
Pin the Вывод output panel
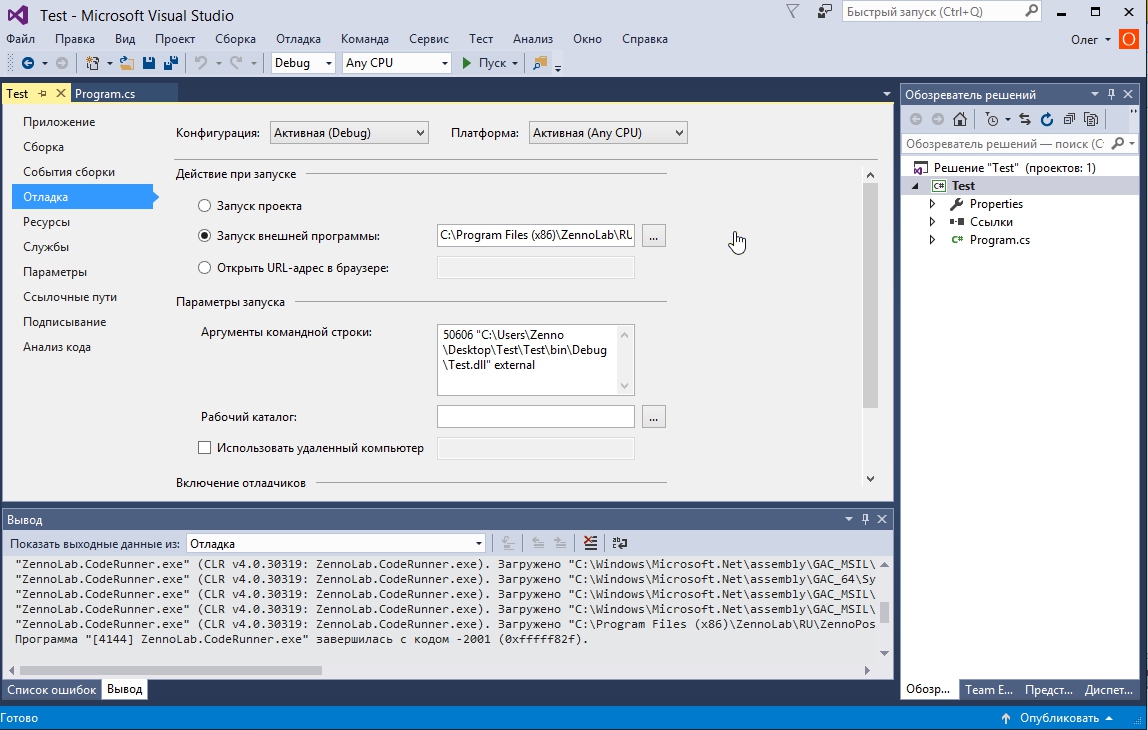(865, 519)
